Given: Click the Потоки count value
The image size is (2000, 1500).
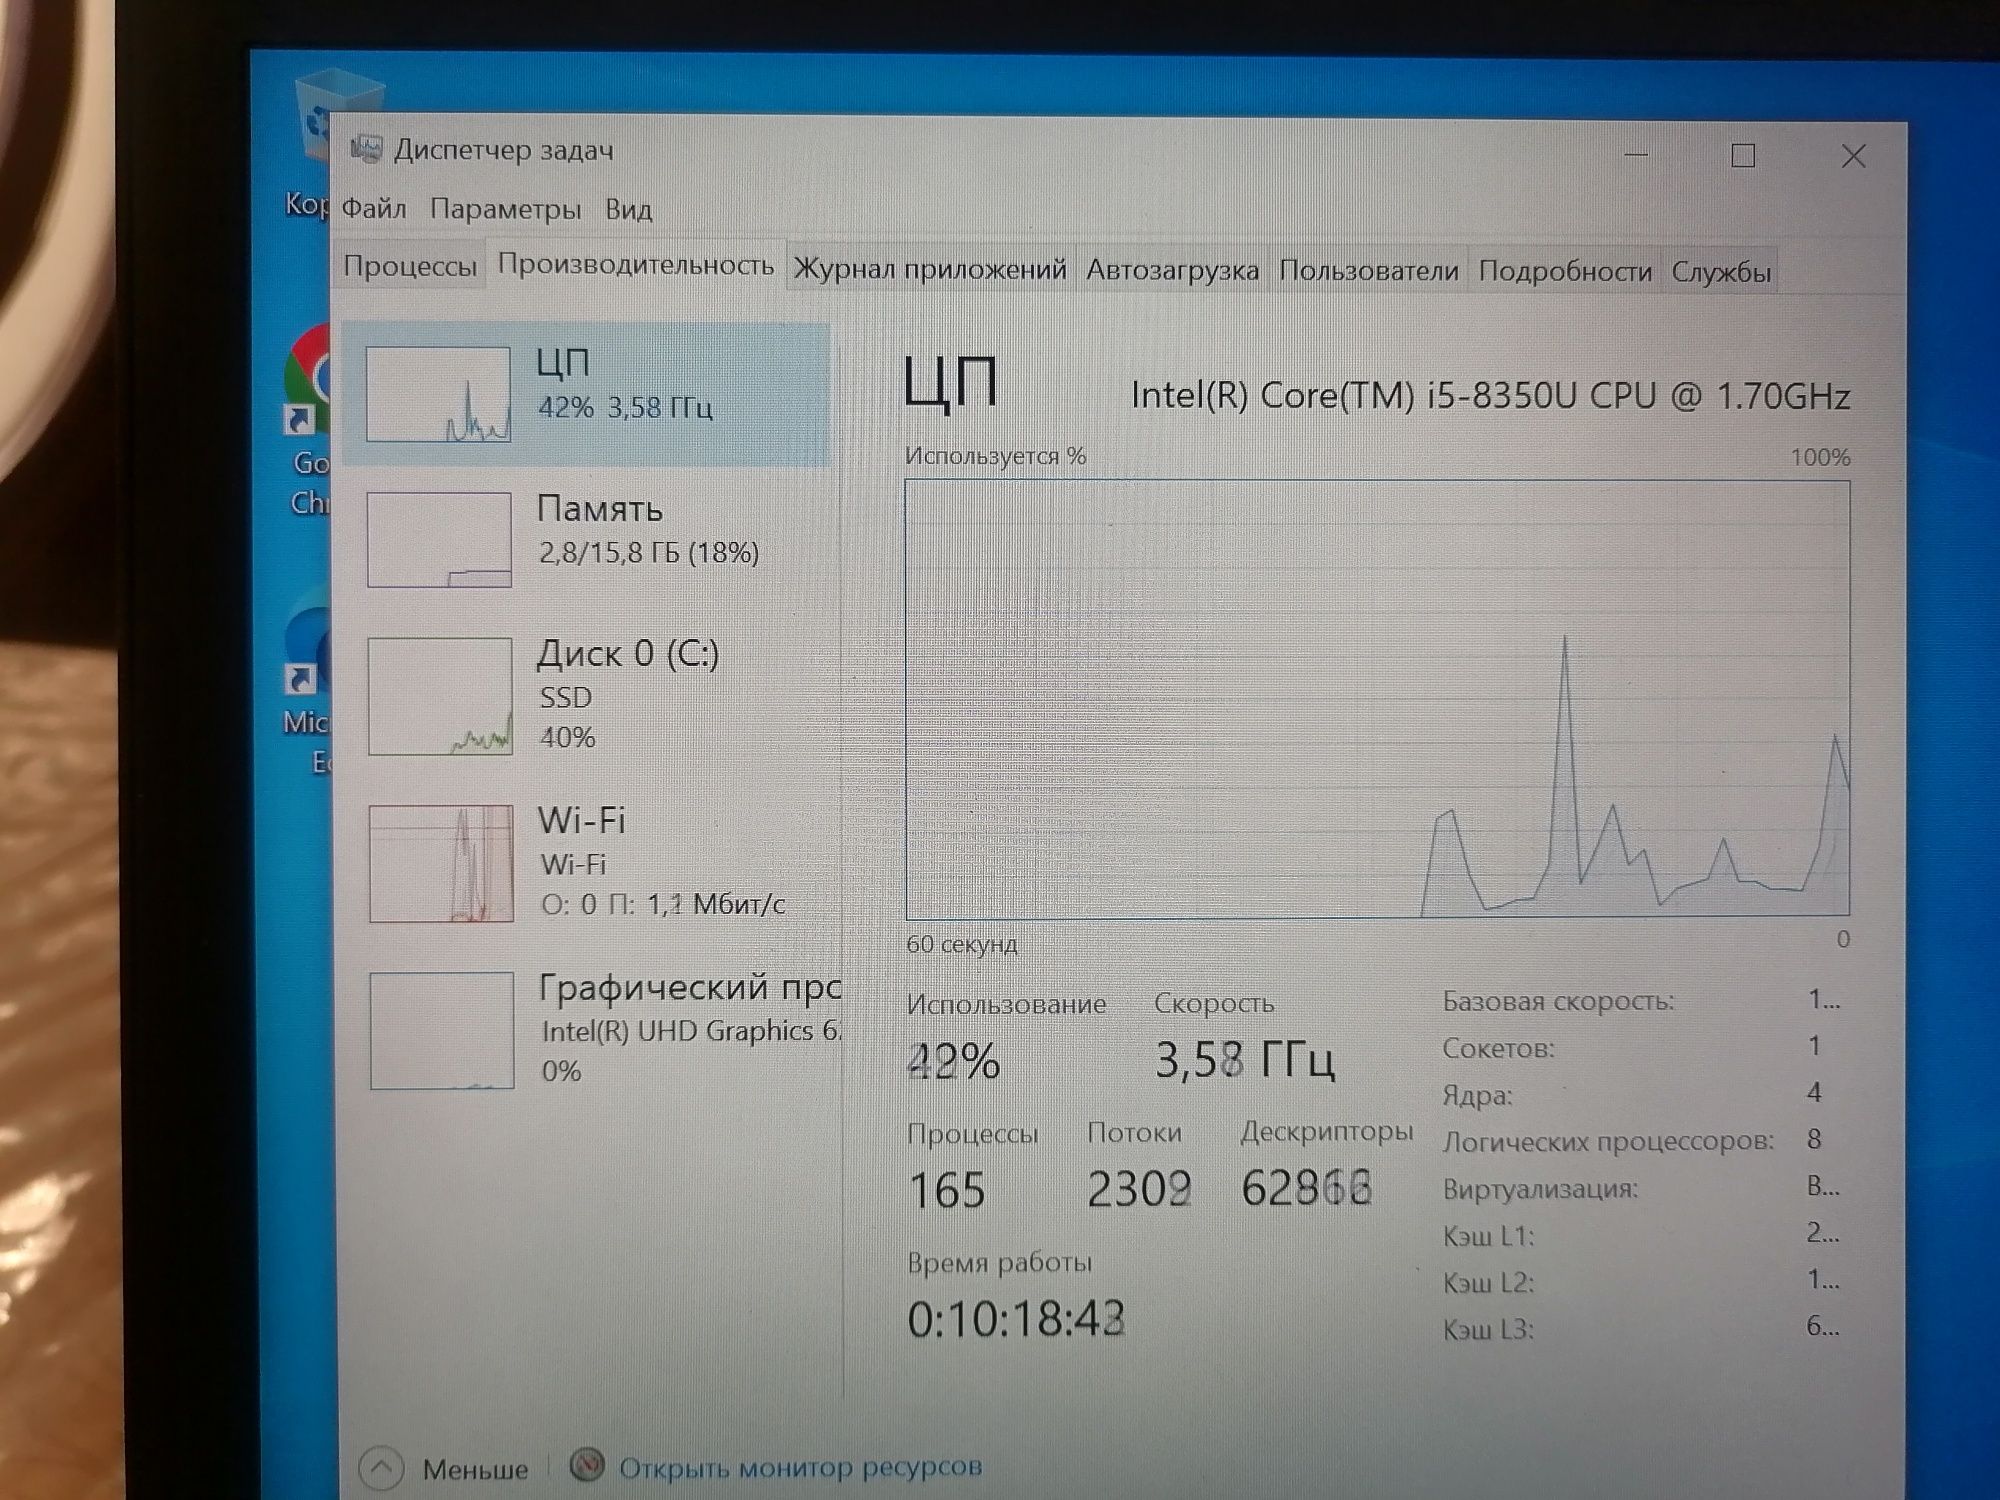Looking at the screenshot, I should [x=1139, y=1190].
